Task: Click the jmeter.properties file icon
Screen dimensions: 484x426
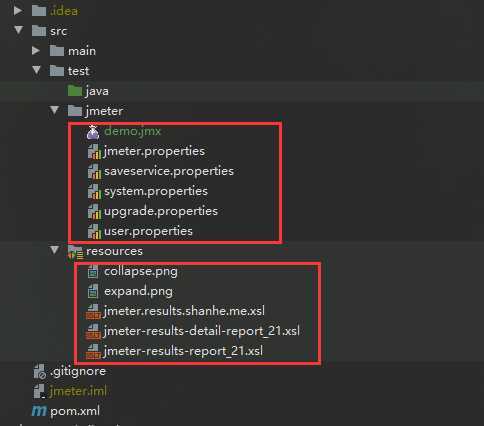Action: click(94, 152)
